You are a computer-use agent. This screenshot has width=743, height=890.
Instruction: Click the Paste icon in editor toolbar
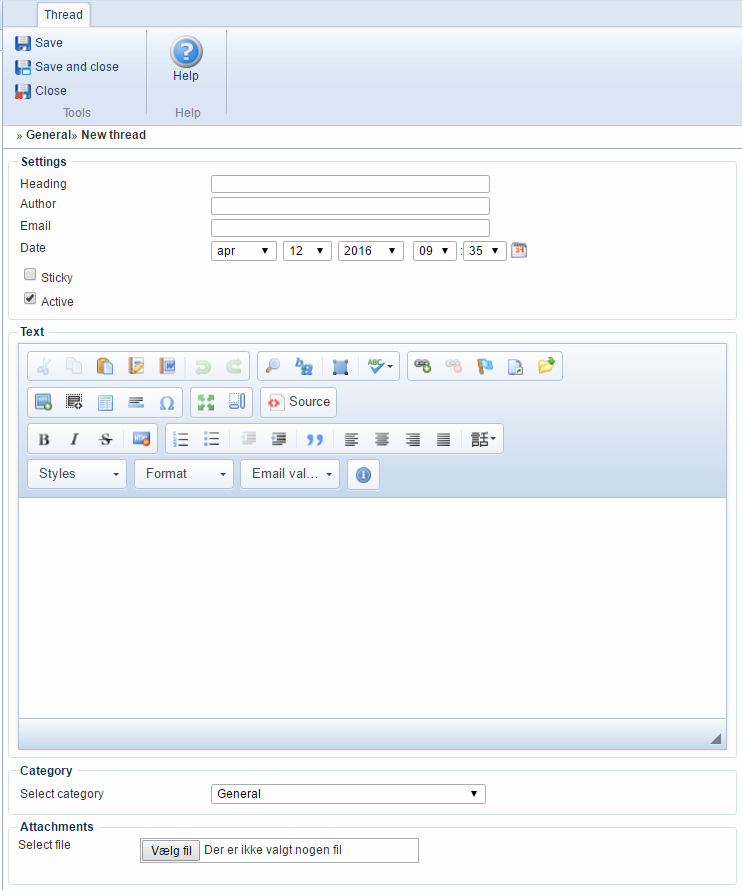click(x=104, y=367)
